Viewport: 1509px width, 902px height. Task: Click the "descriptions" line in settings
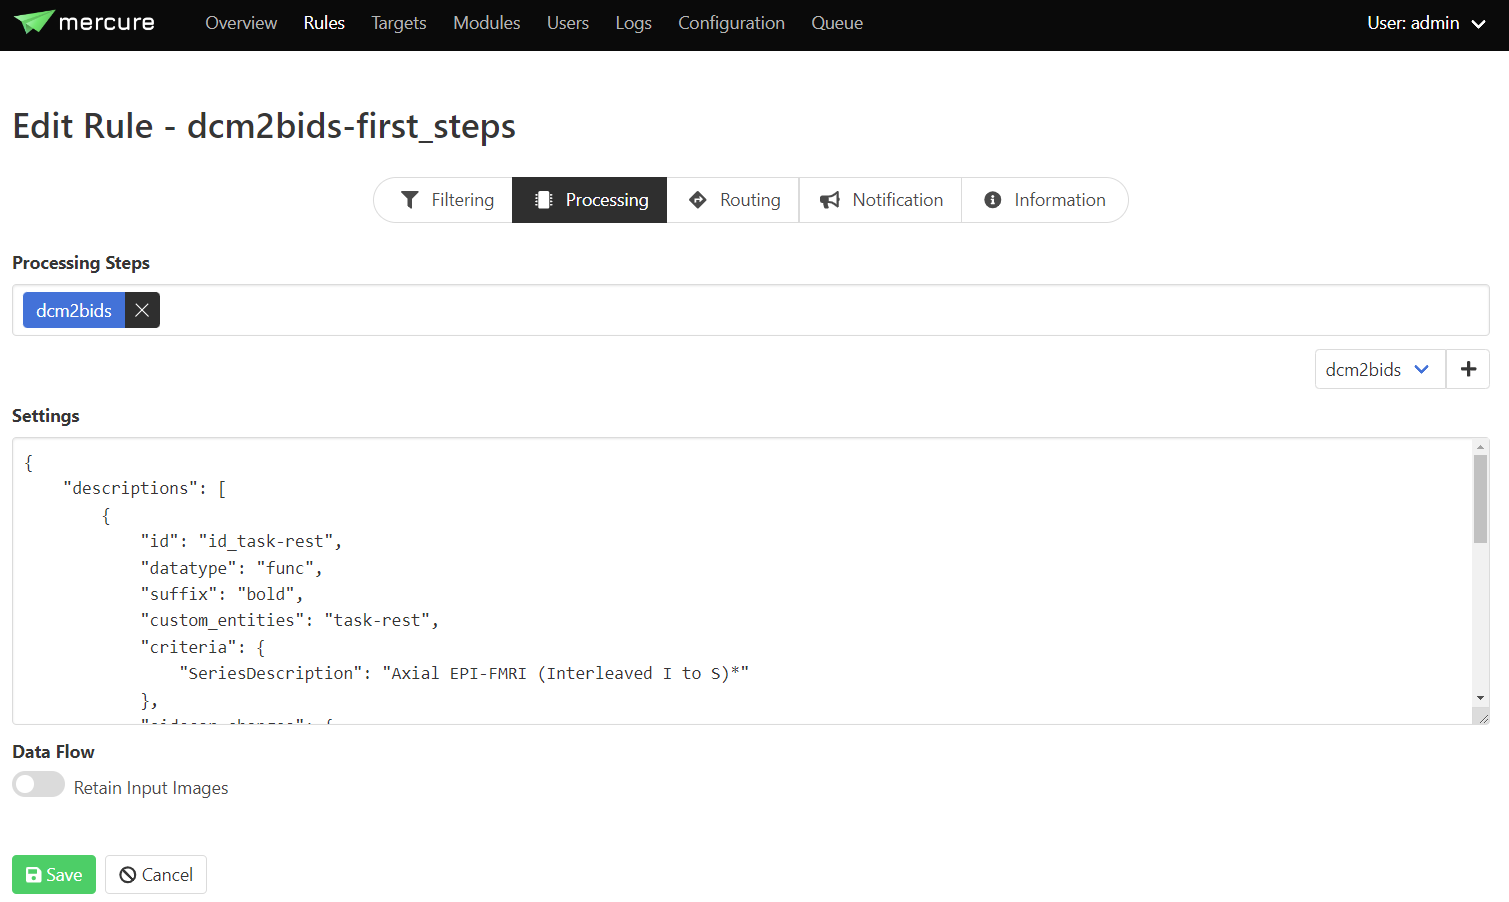144,488
